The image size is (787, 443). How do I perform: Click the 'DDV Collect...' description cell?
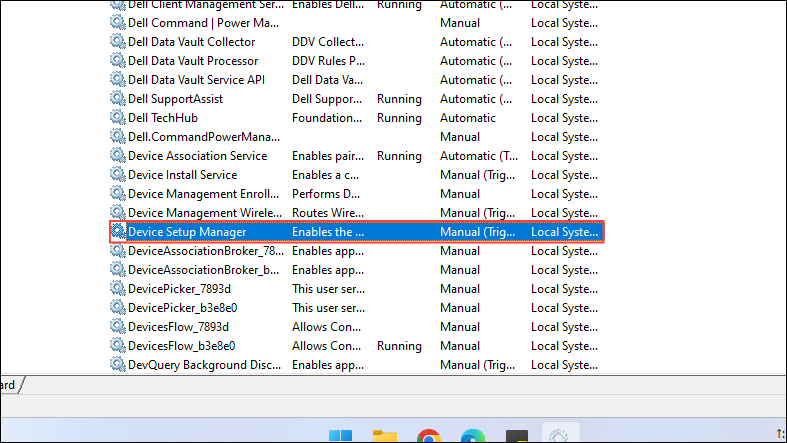[328, 42]
